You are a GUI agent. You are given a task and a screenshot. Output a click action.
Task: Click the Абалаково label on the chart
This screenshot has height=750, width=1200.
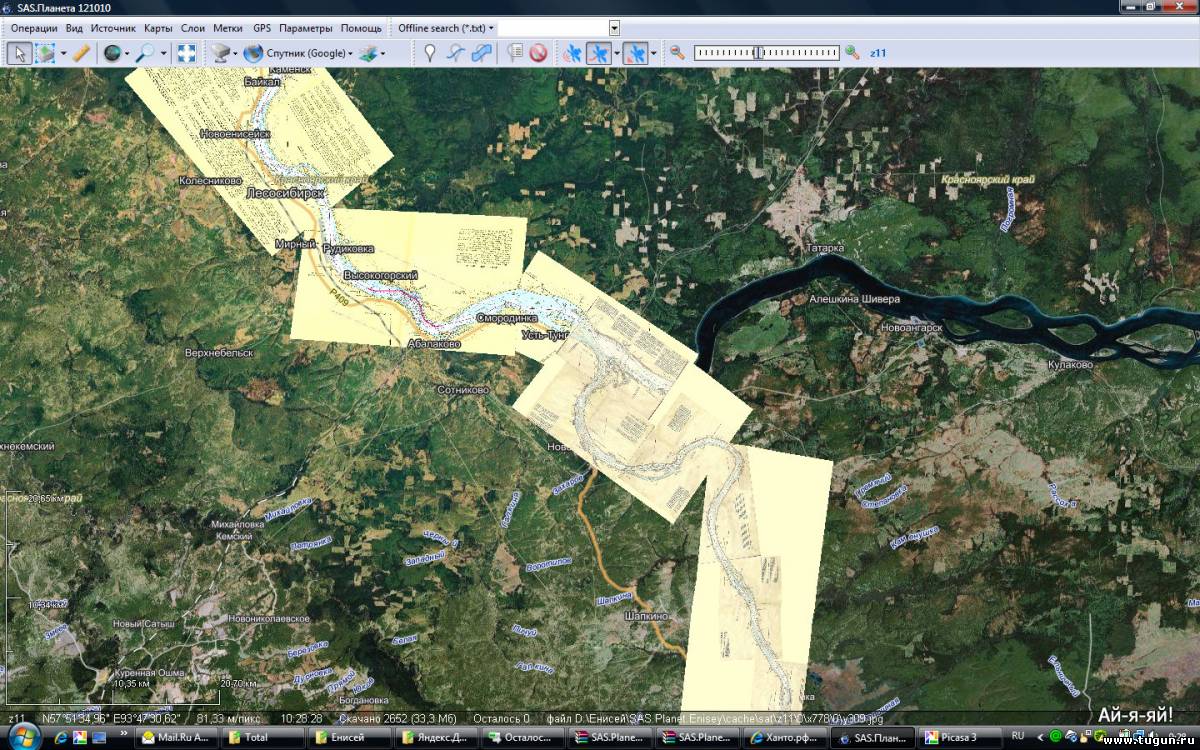(434, 343)
